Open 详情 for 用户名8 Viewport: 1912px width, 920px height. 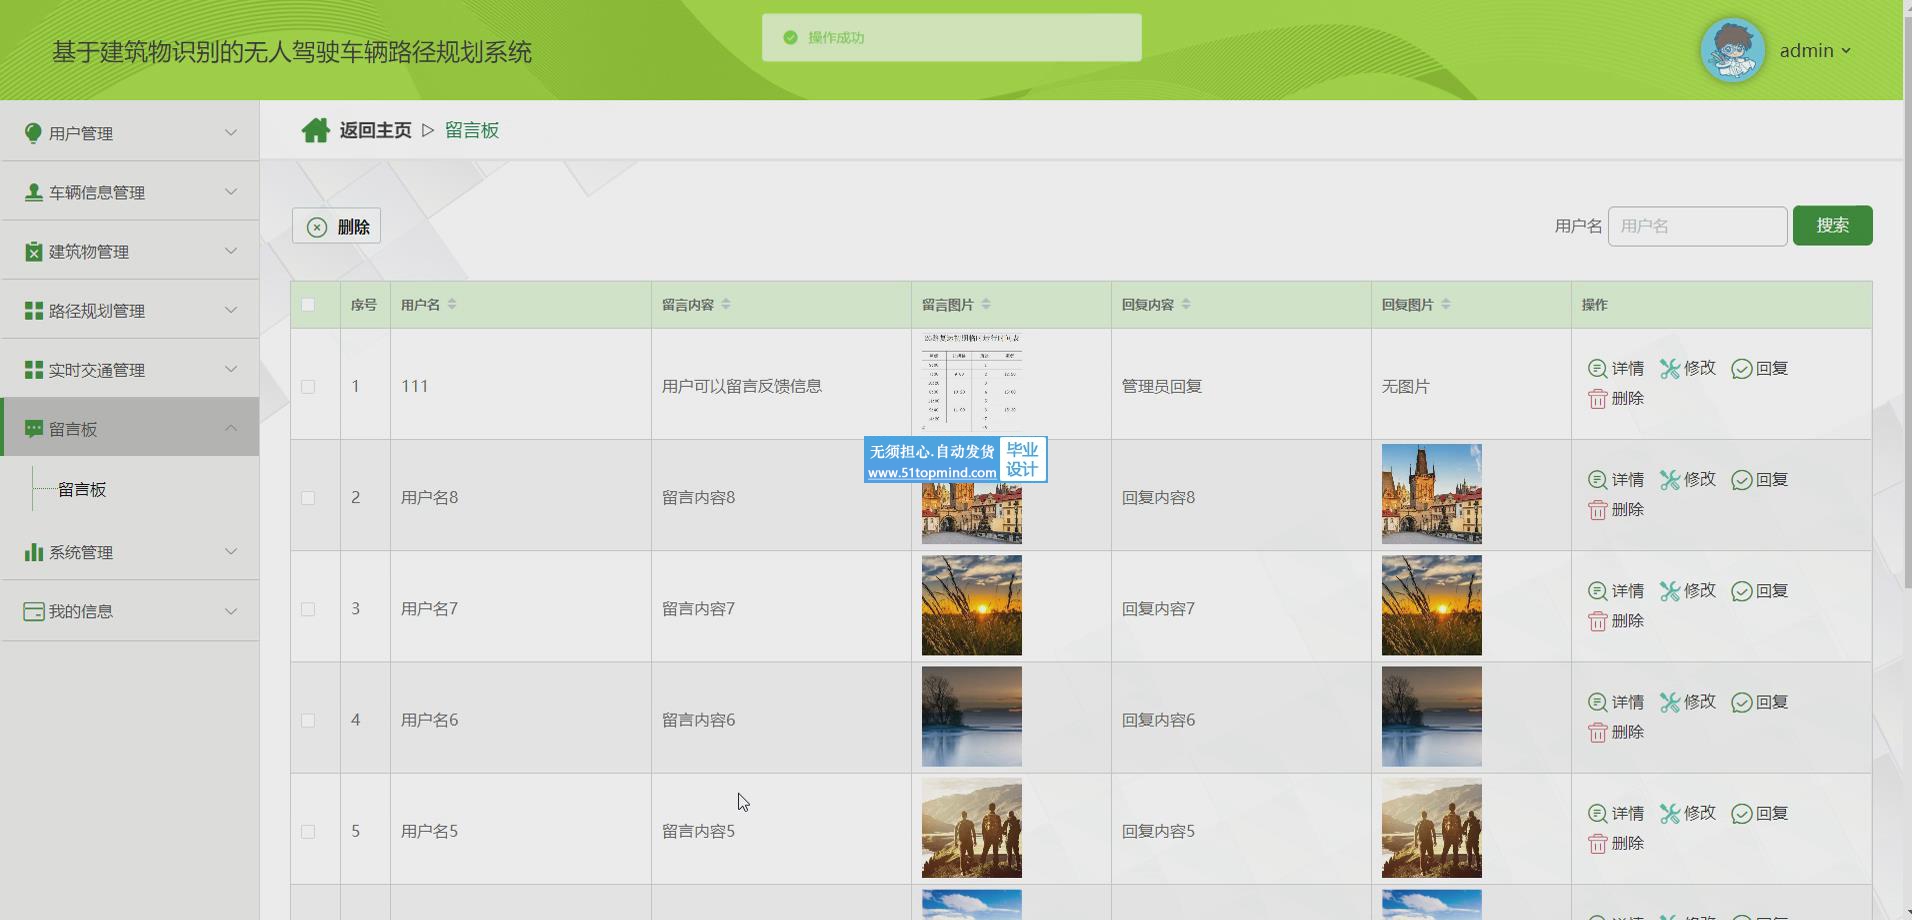pyautogui.click(x=1616, y=479)
